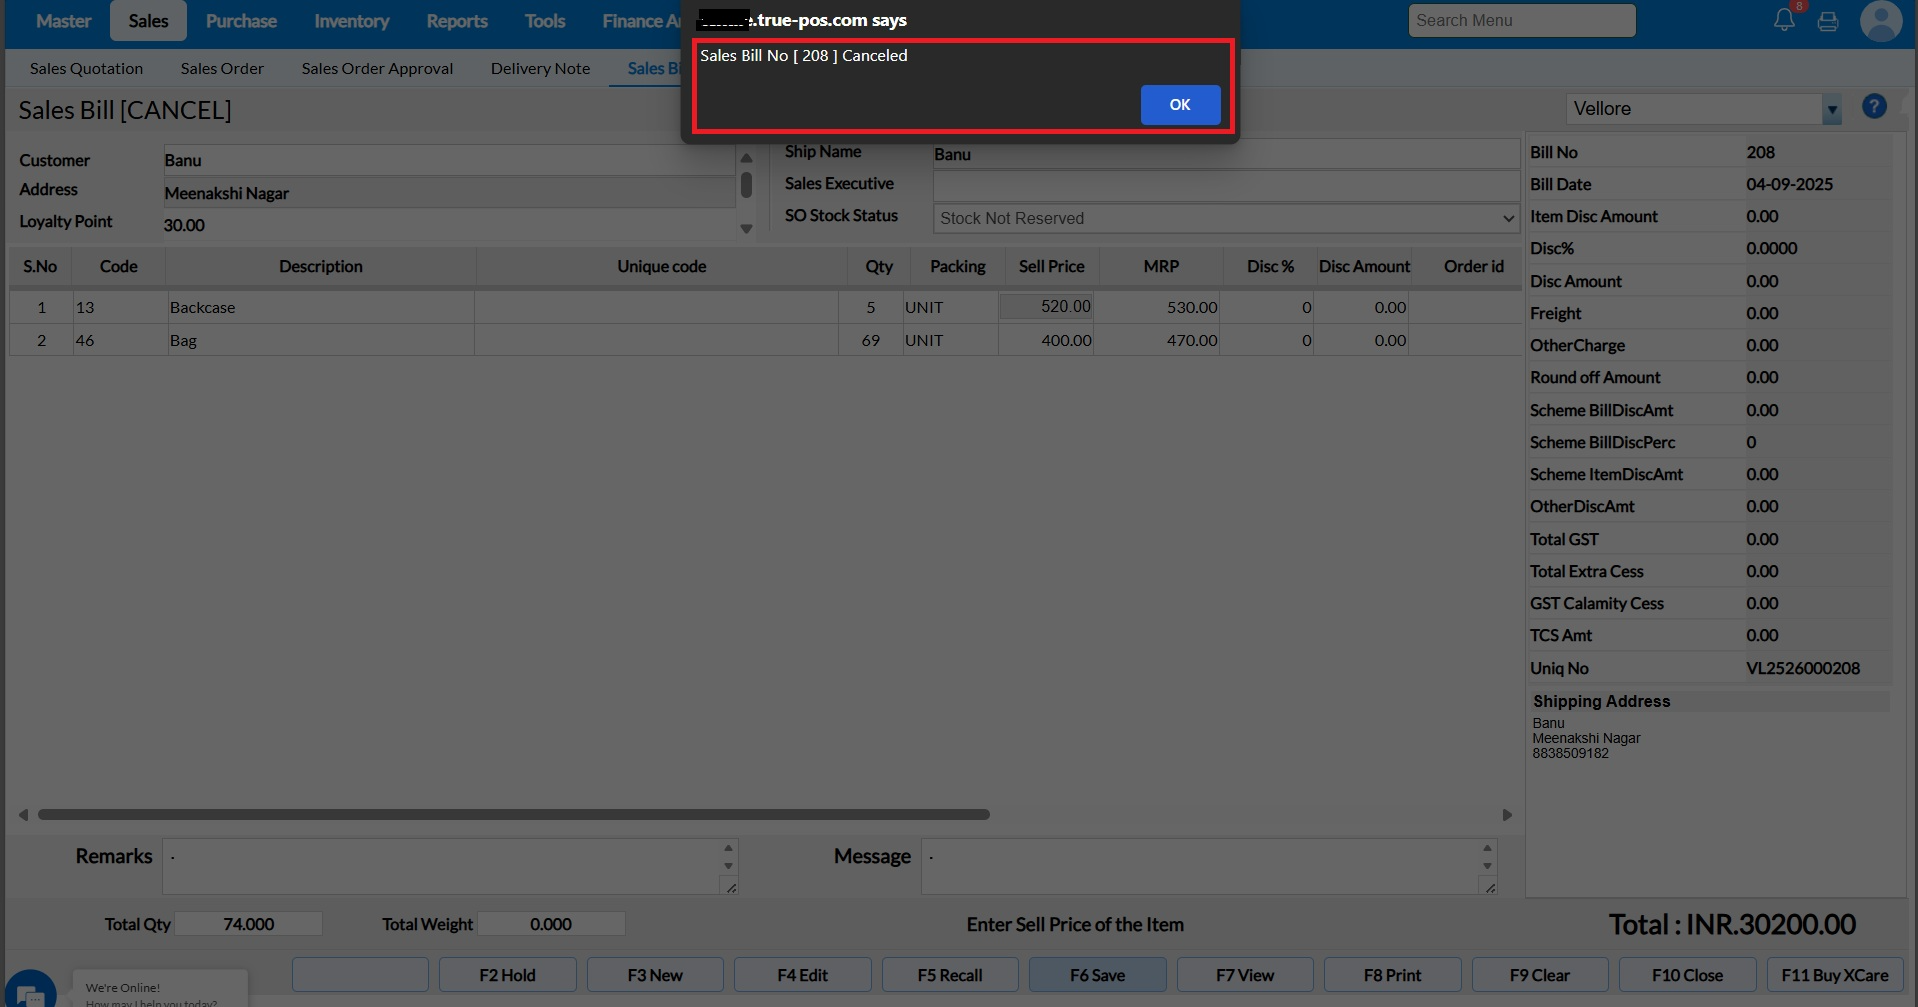This screenshot has height=1007, width=1918.
Task: Click the Loyalty Point value 30.00
Action: pos(184,225)
